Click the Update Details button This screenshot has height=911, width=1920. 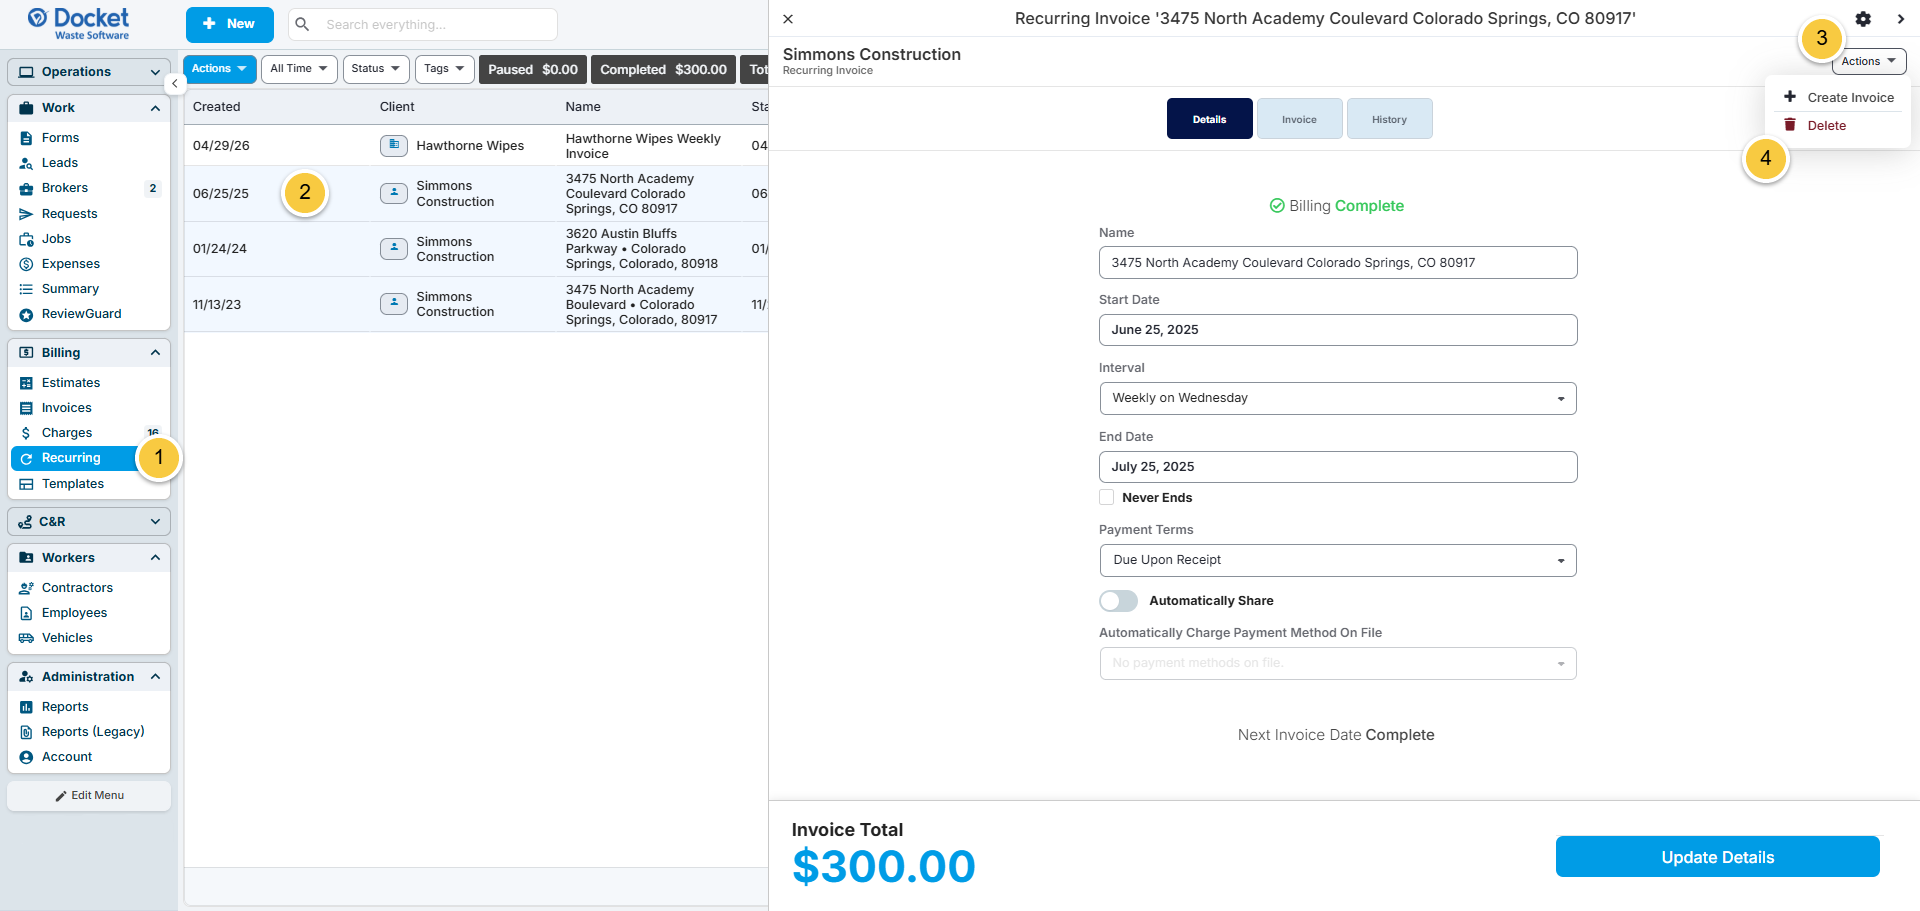pos(1717,857)
